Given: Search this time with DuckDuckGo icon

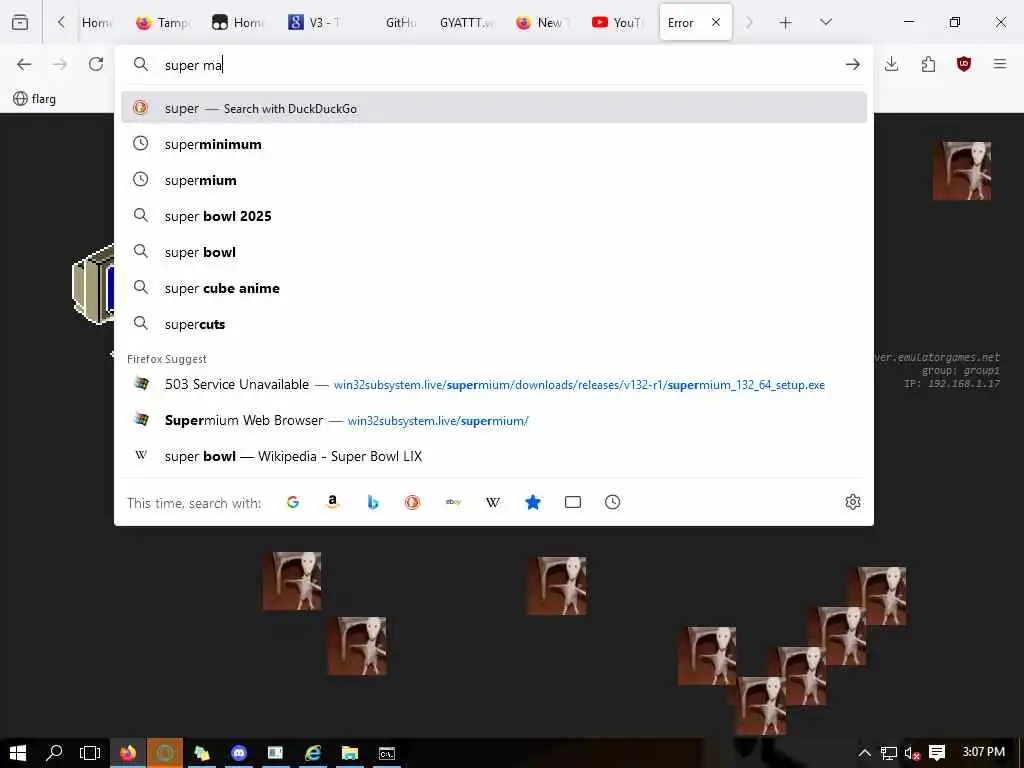Looking at the screenshot, I should 412,502.
